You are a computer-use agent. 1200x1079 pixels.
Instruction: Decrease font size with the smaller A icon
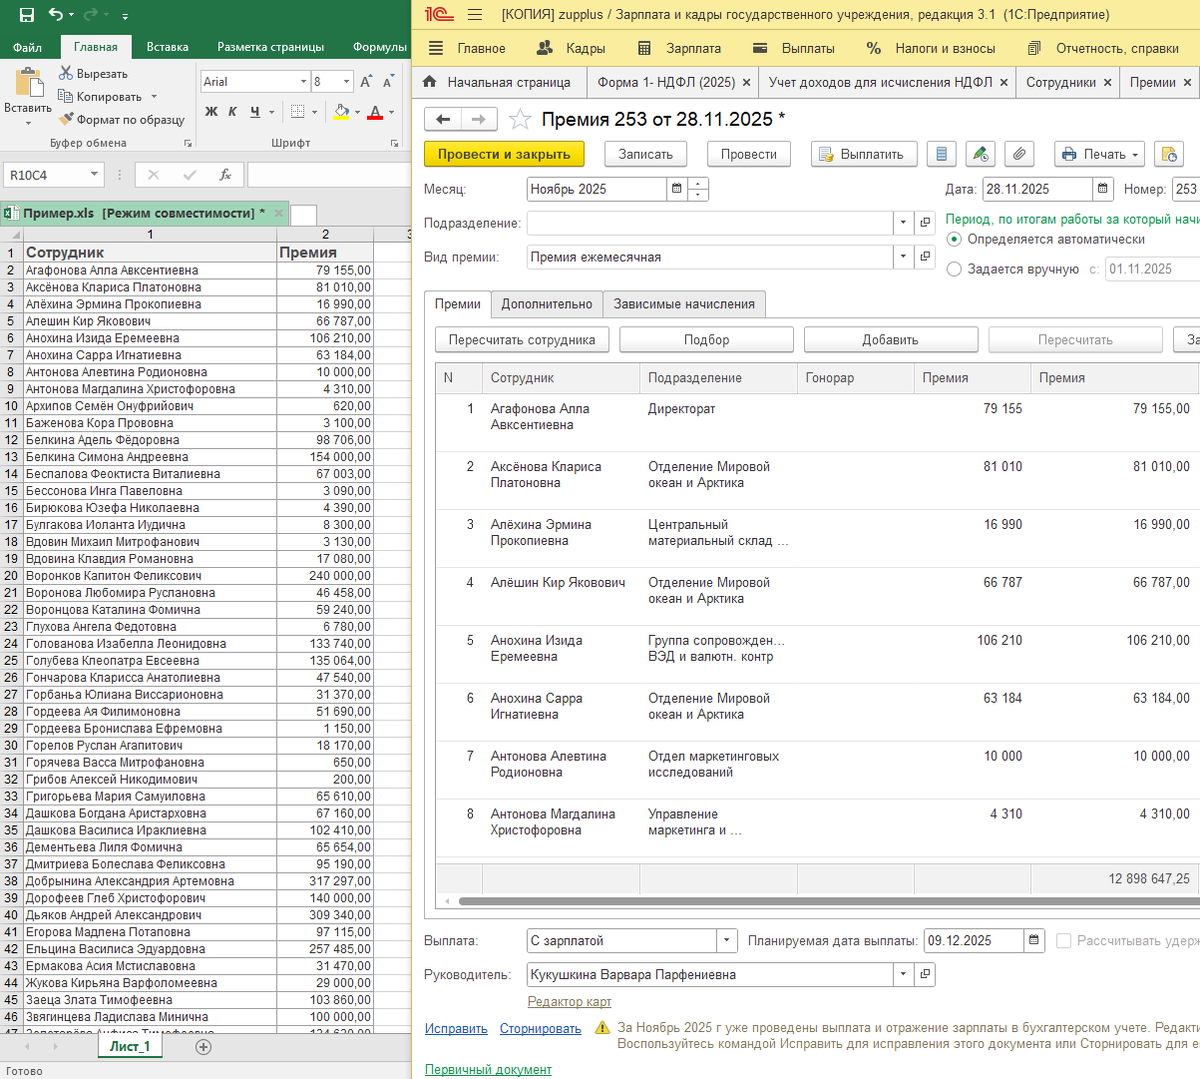[x=388, y=82]
